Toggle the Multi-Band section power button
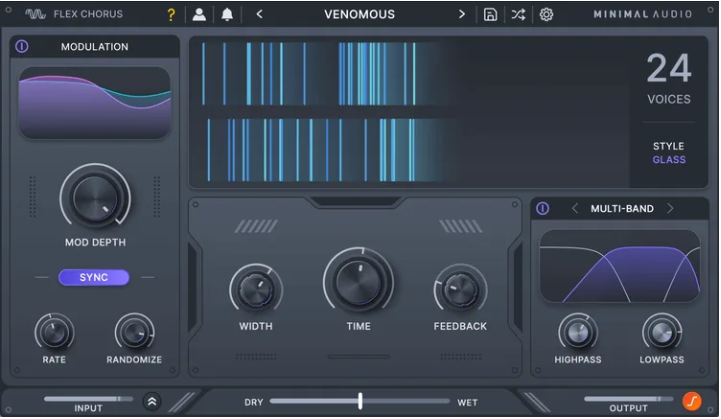 tap(543, 209)
